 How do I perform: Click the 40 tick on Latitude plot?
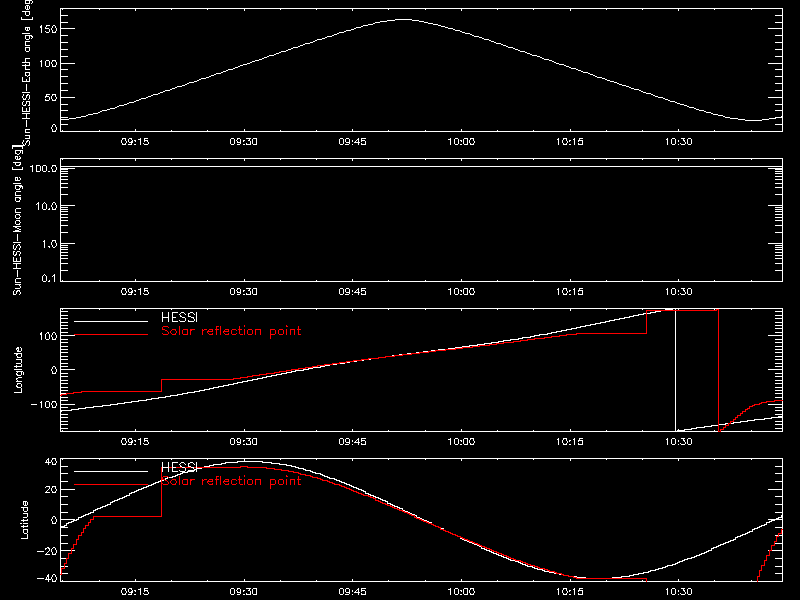[x=52, y=462]
